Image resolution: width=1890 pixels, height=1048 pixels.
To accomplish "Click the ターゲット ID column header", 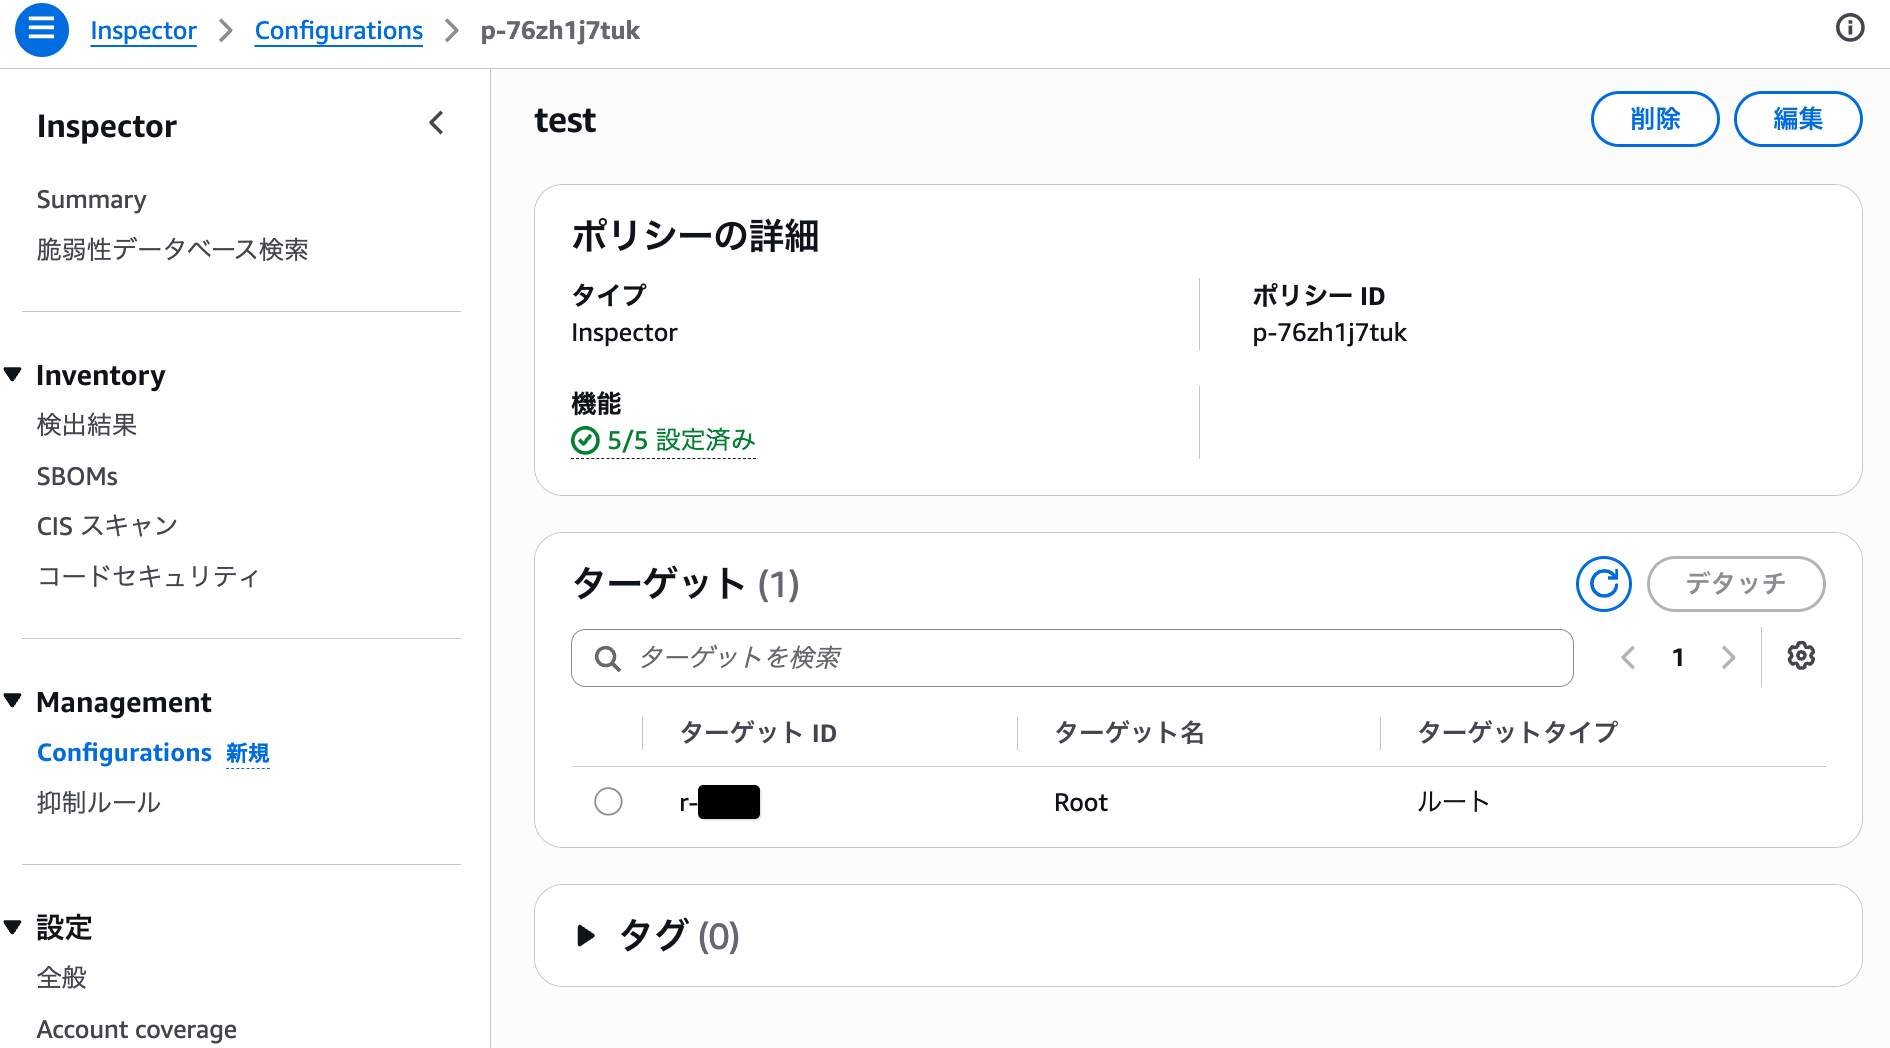I will tap(758, 733).
